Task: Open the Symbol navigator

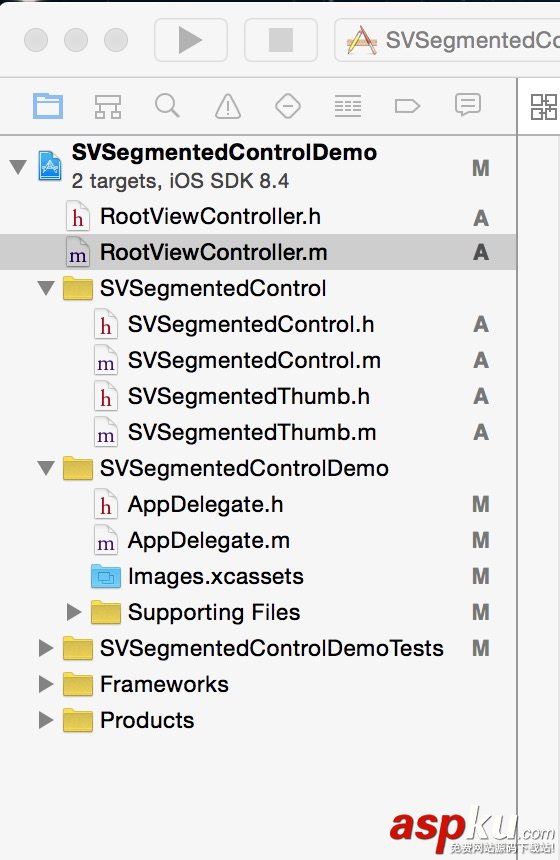Action: click(108, 106)
